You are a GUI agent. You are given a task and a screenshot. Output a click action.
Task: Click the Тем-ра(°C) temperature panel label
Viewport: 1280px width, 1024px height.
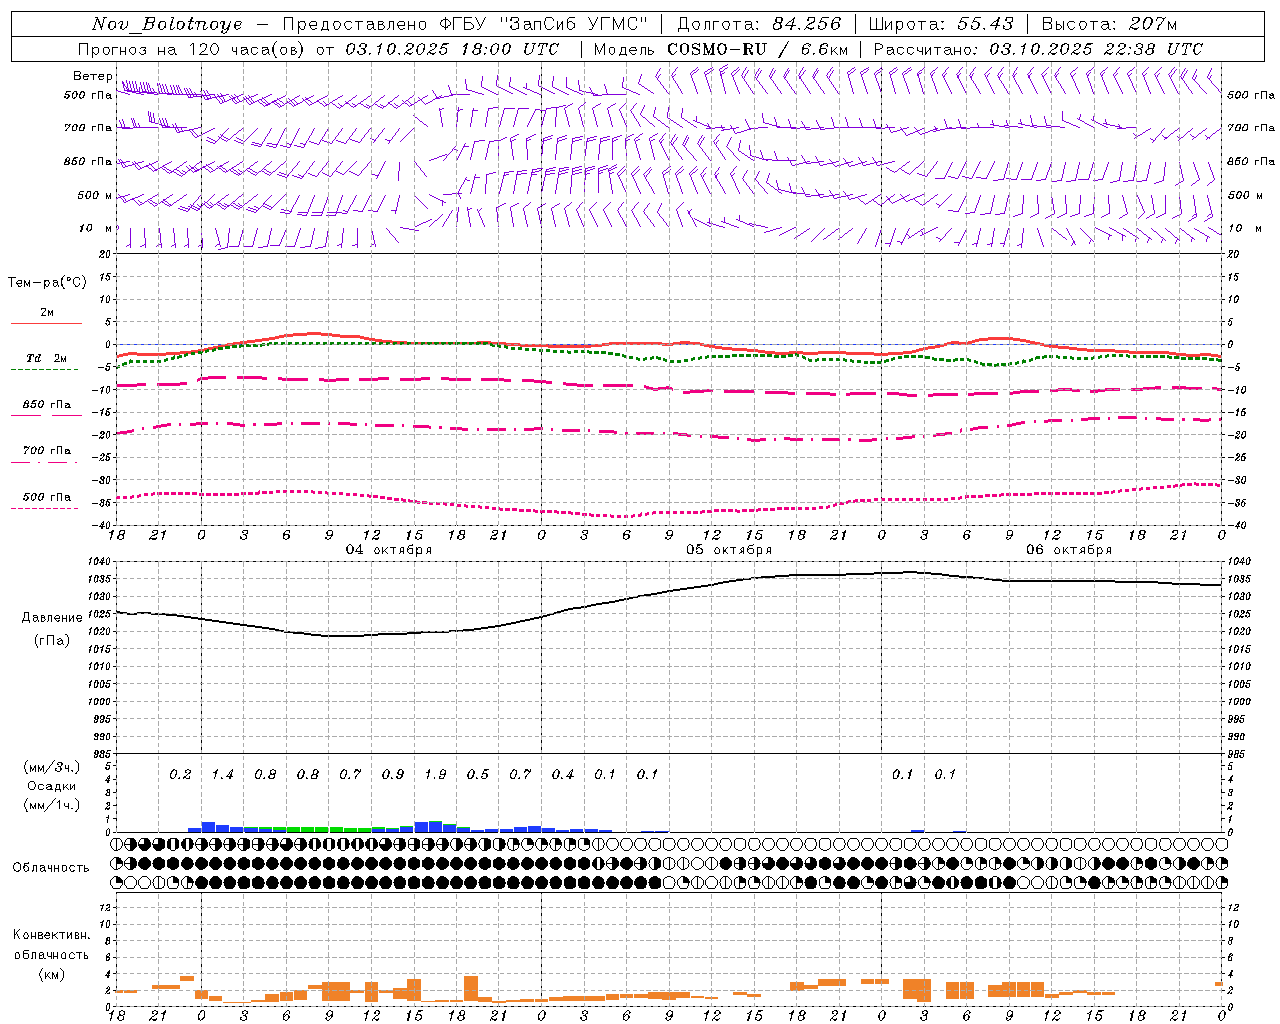pos(47,283)
